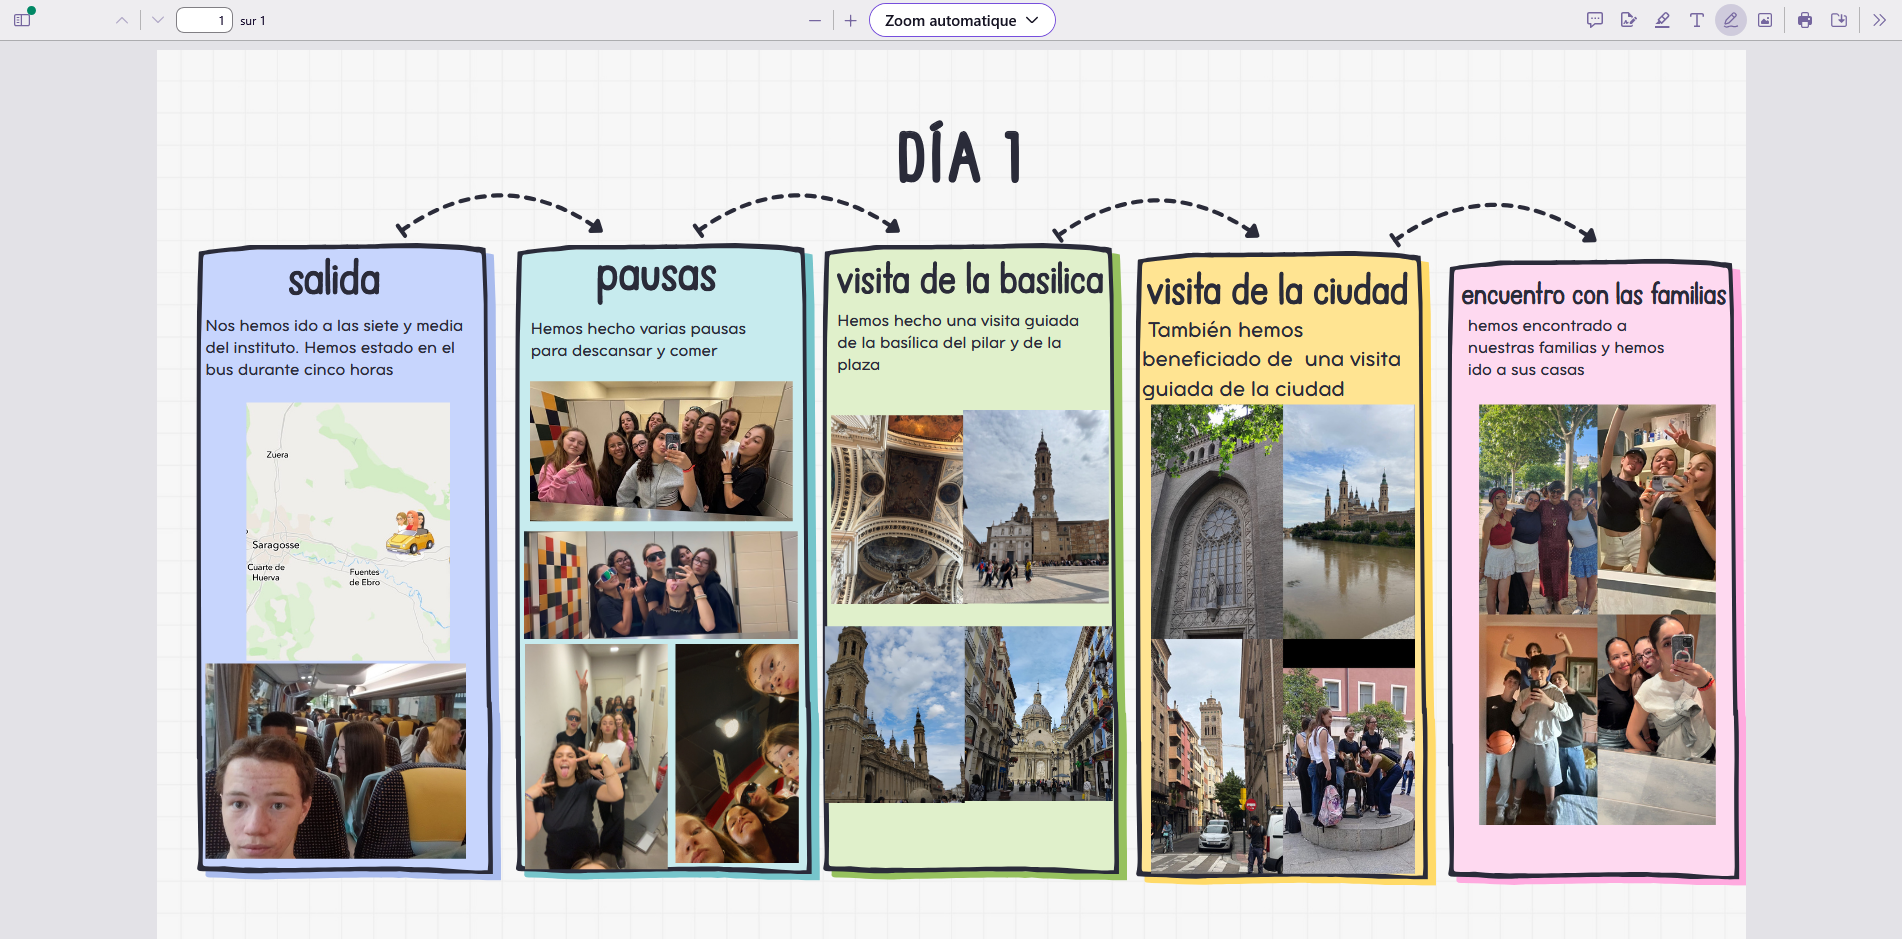Click text 'Nos hemos ido a las siete'
This screenshot has width=1902, height=939.
coord(291,326)
